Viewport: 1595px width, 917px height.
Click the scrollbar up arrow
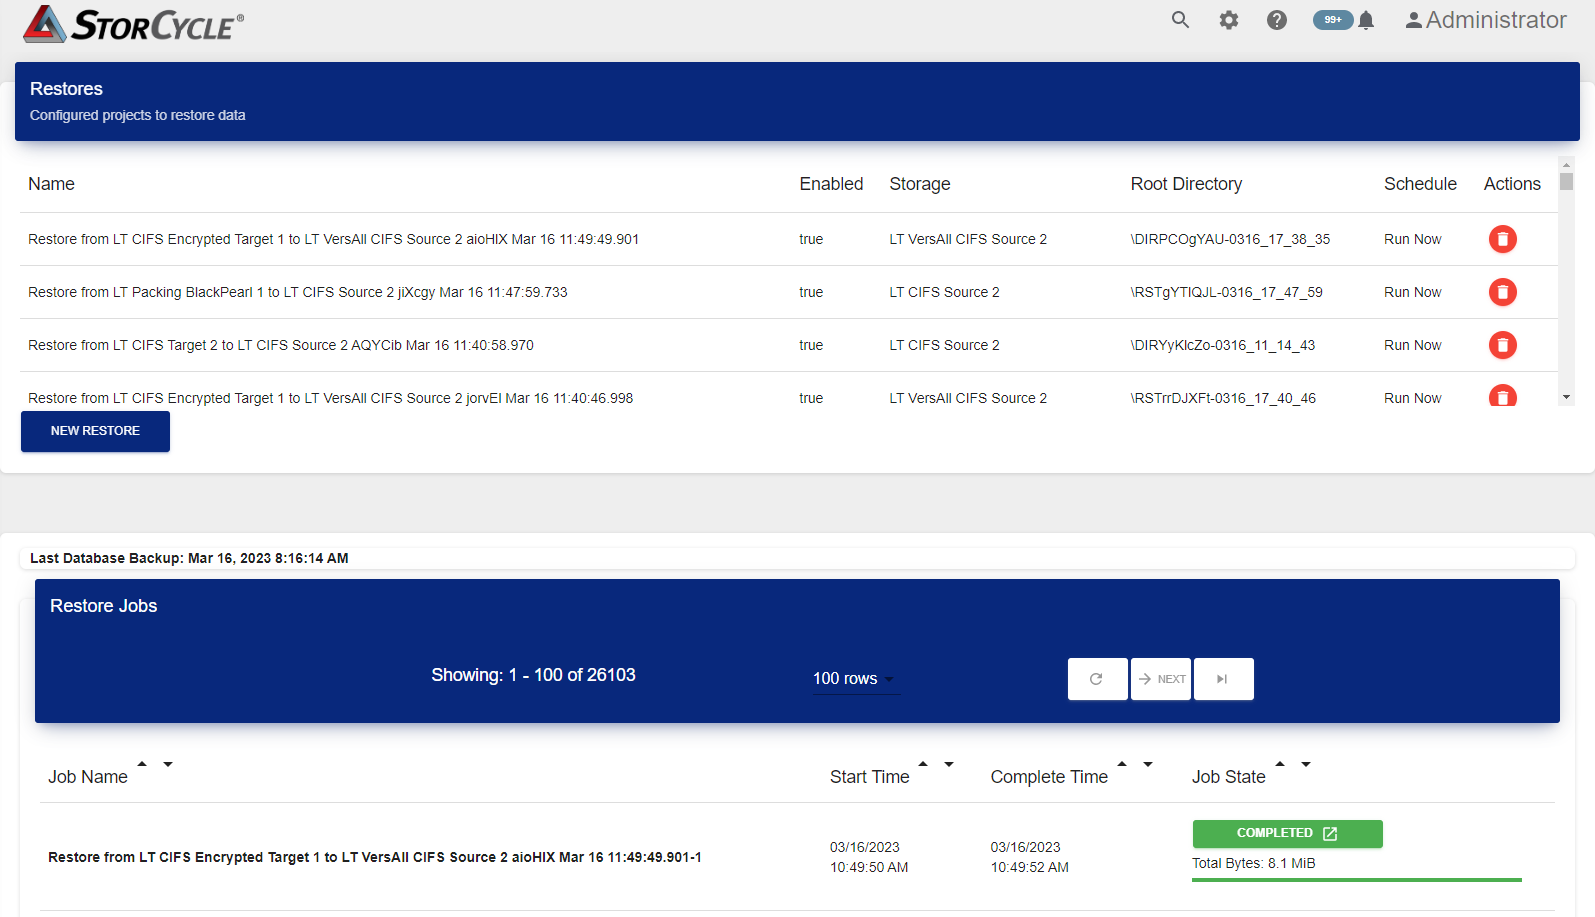coord(1566,163)
